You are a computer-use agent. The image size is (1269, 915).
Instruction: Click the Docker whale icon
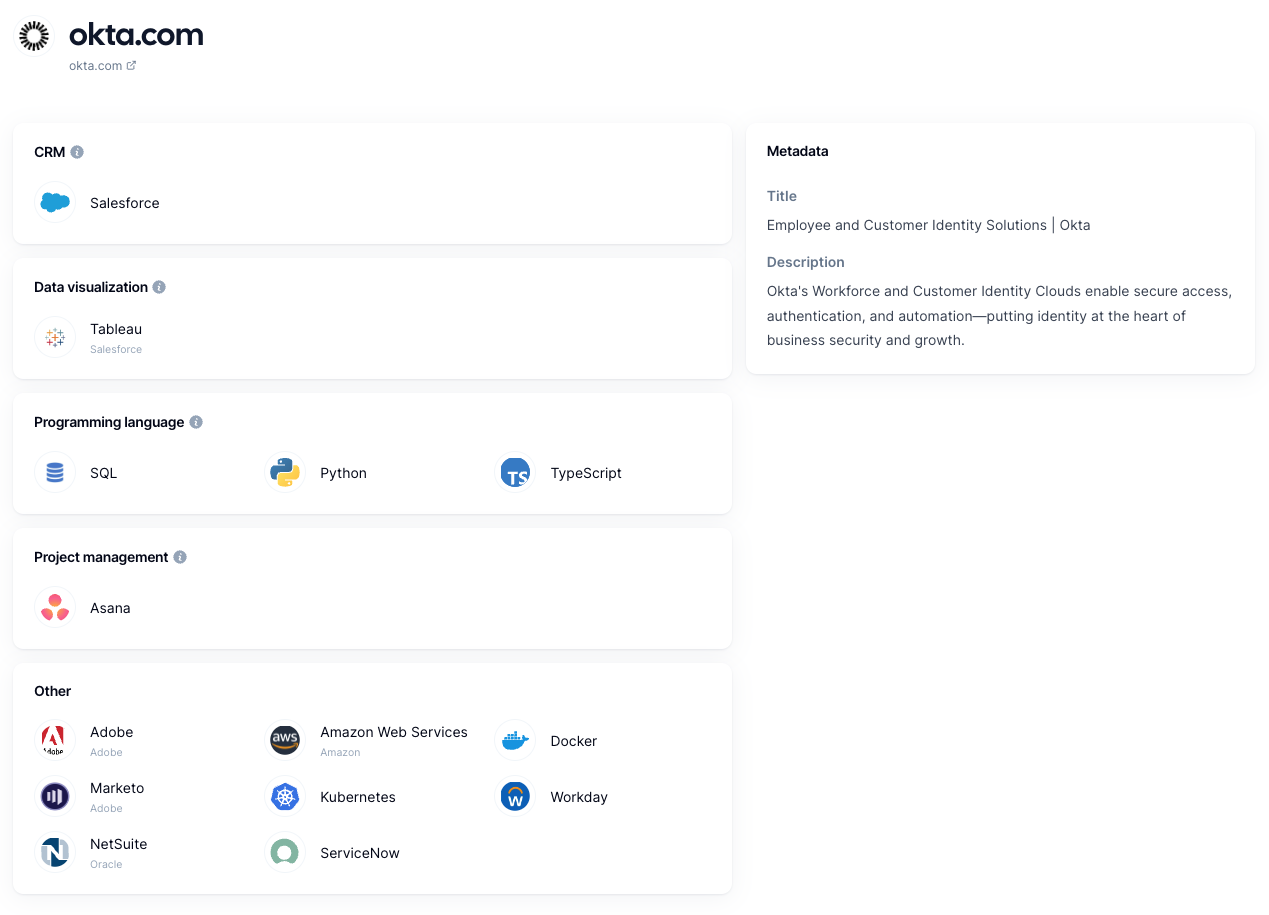click(x=515, y=741)
